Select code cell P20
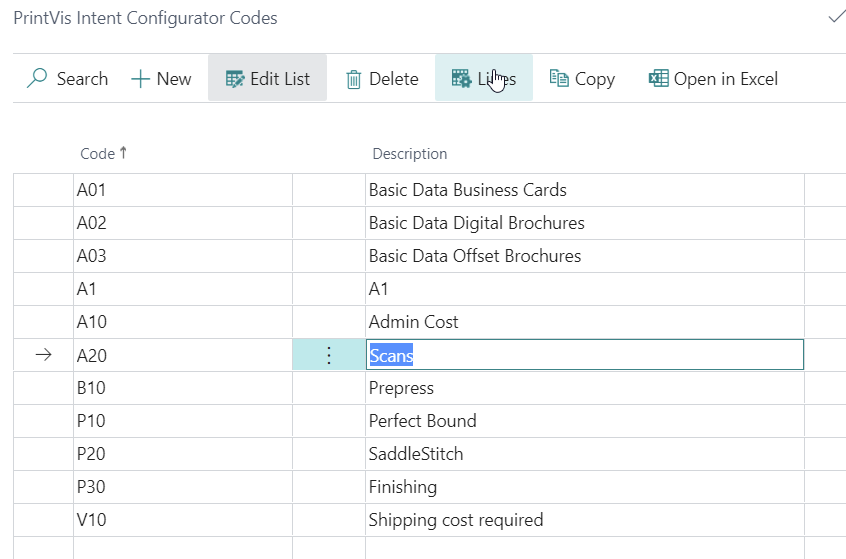The height and width of the screenshot is (559, 846). [183, 454]
